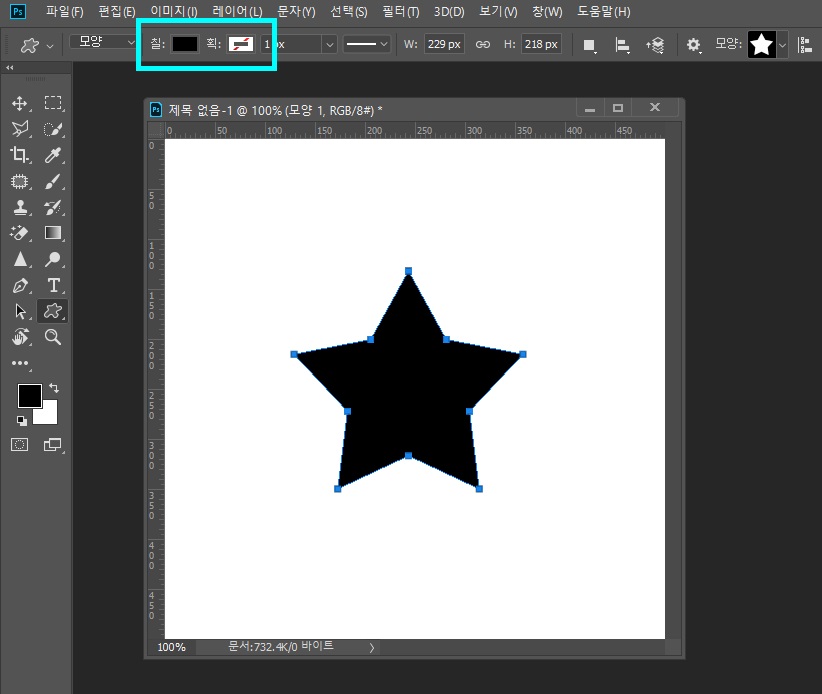
Task: Open the 문자(Y) menu
Action: click(x=296, y=12)
